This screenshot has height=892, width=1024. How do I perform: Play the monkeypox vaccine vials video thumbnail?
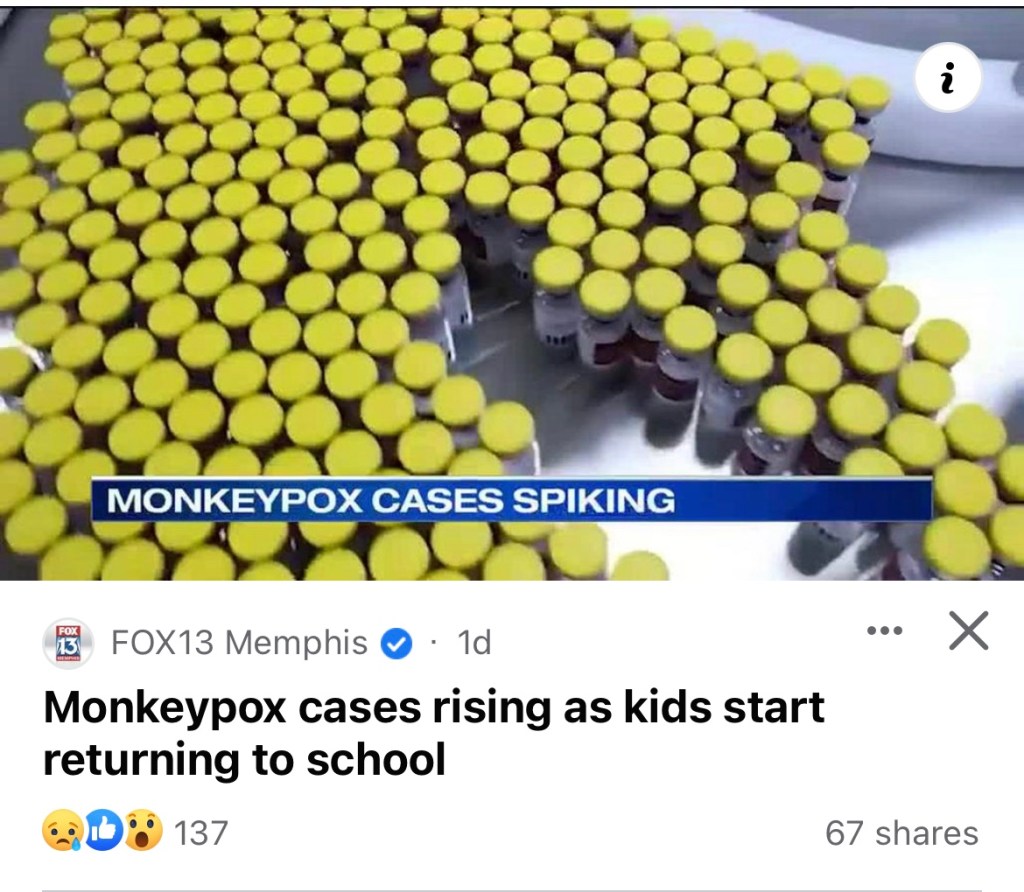[x=512, y=293]
